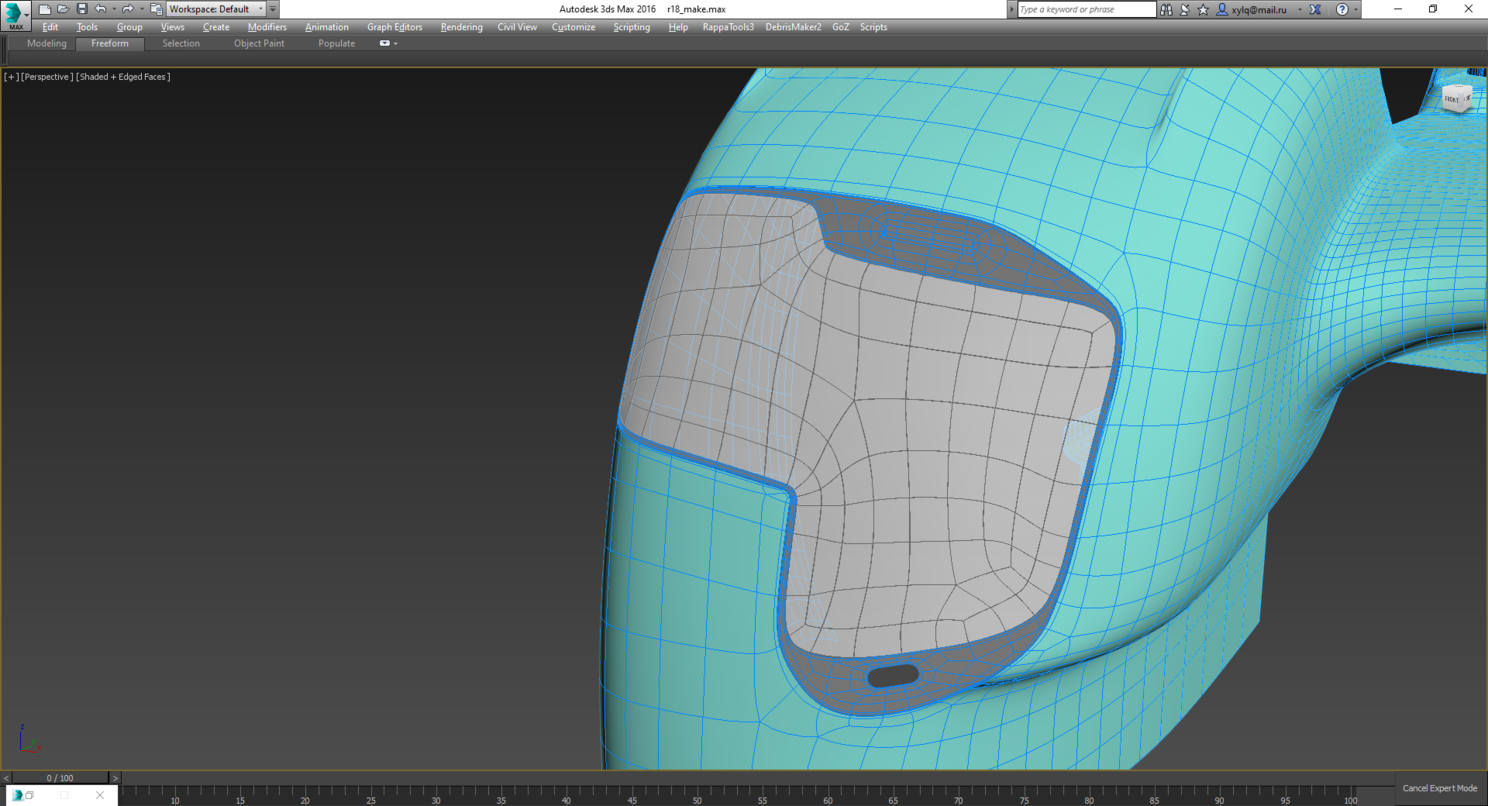Expand the Help question mark dropdown arrow
The height and width of the screenshot is (806, 1488).
click(x=1356, y=9)
